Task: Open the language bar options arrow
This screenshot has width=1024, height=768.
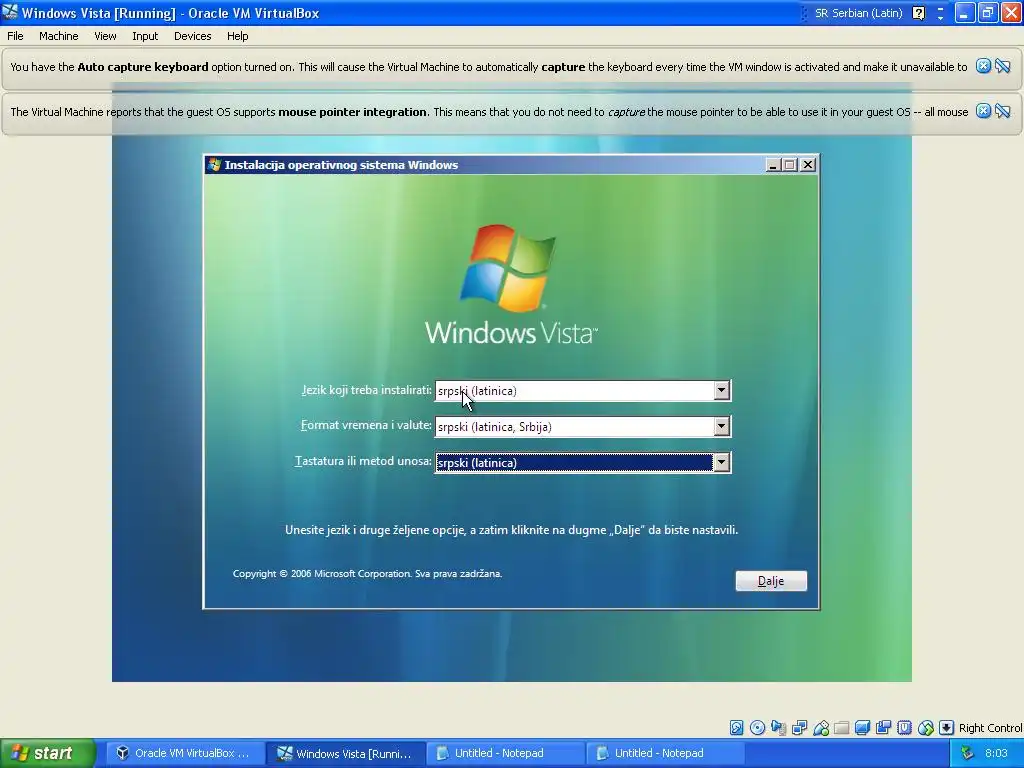Action: (940, 18)
